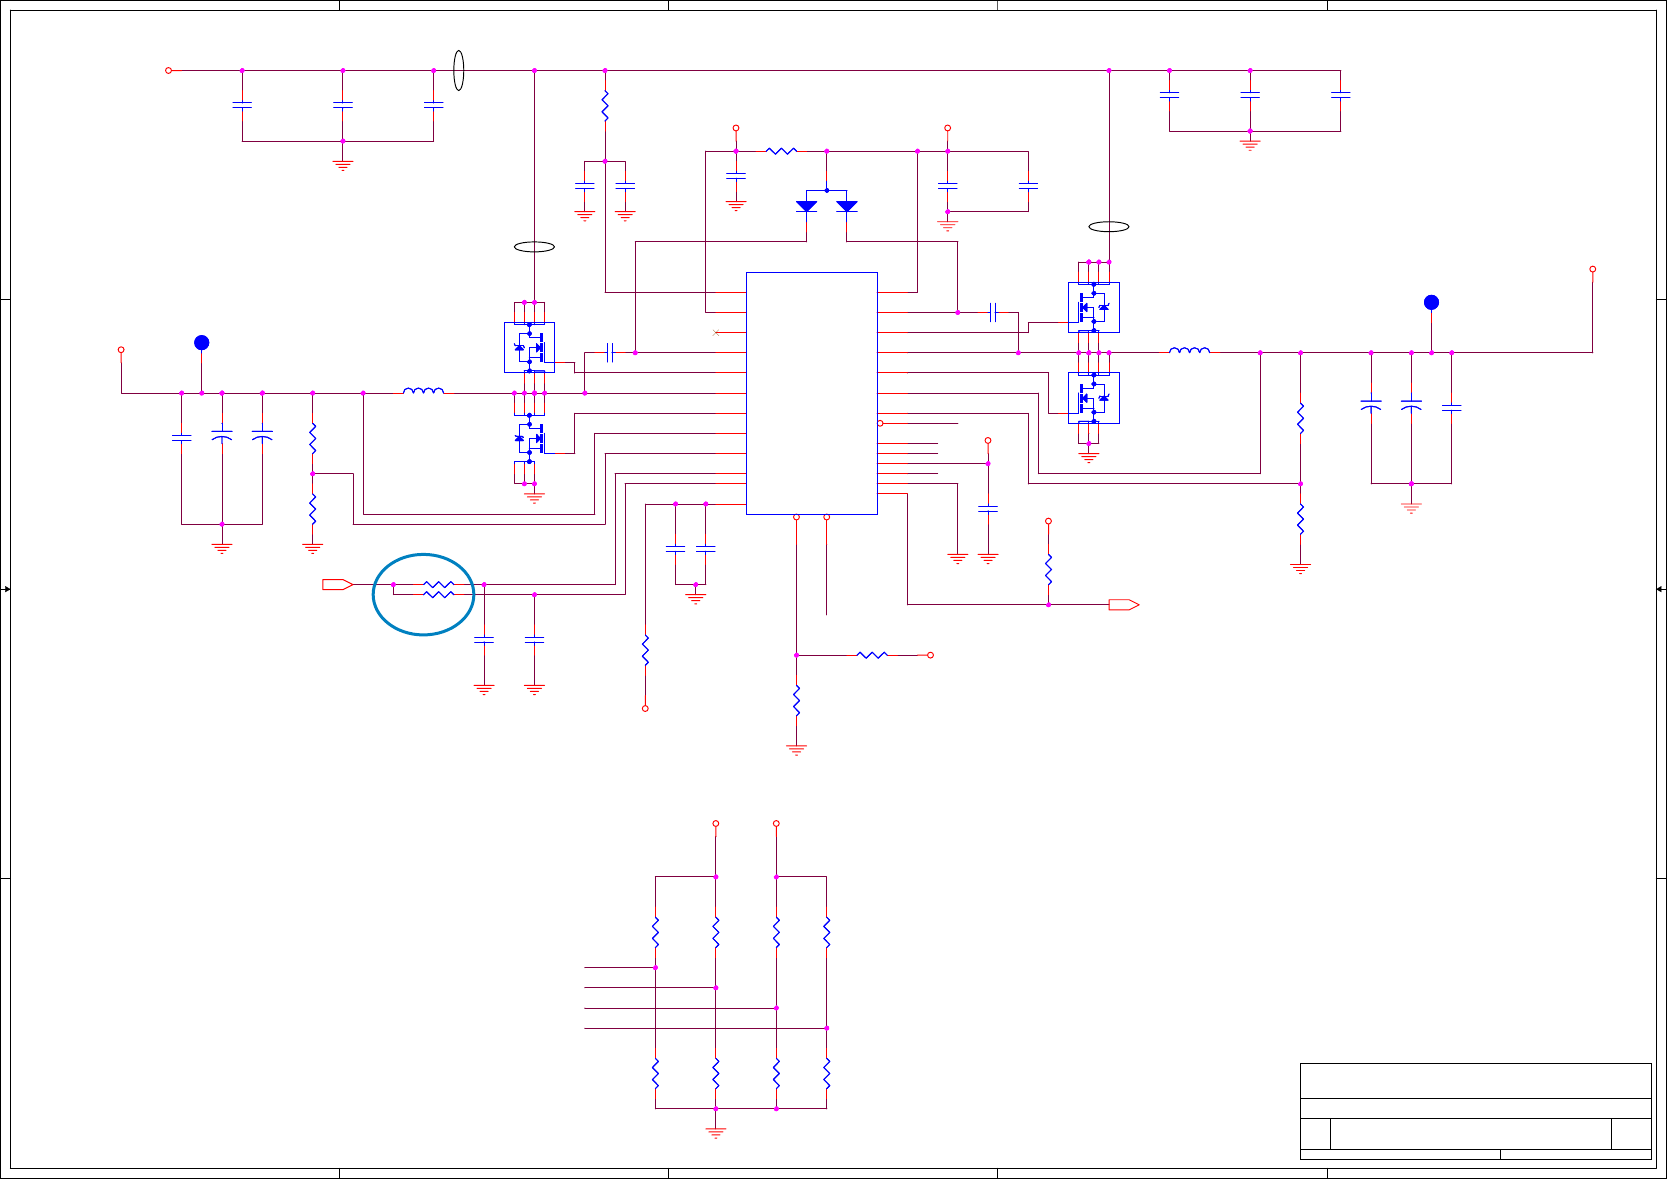Viewport: 1667px width, 1179px height.
Task: Select the output off-page connector right of the IC
Action: point(1124,604)
